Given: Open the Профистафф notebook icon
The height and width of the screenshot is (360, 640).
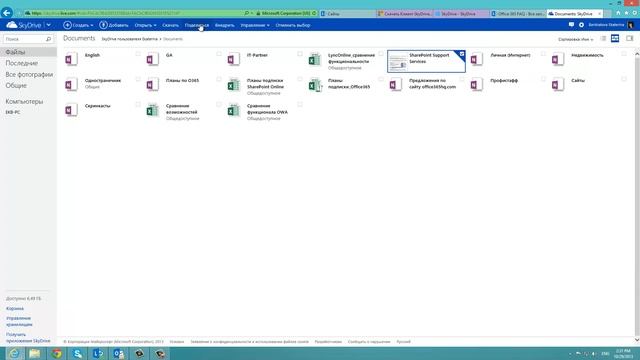Looking at the screenshot, I should 476,84.
